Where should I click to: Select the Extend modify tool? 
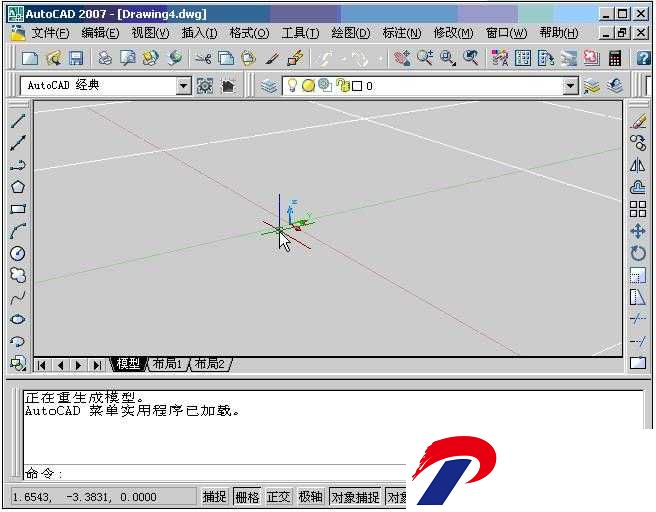click(638, 341)
